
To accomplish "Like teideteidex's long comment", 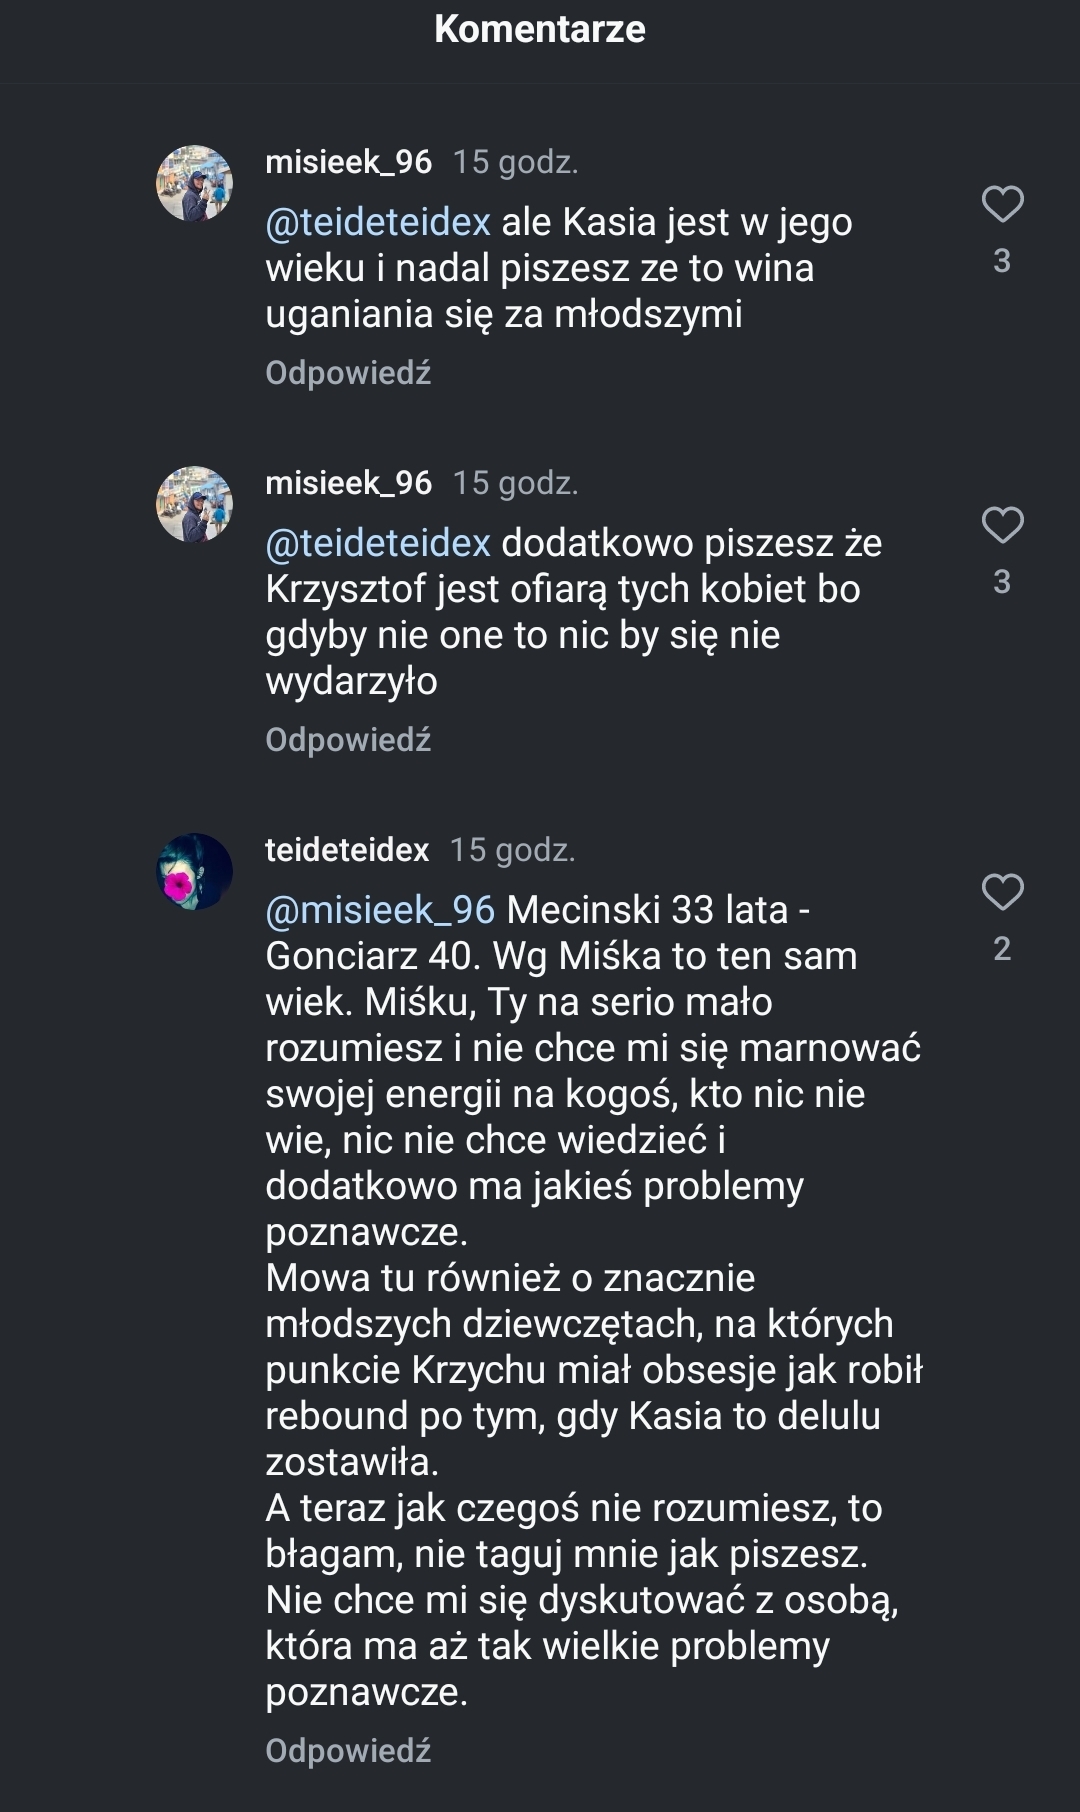I will click(1002, 892).
